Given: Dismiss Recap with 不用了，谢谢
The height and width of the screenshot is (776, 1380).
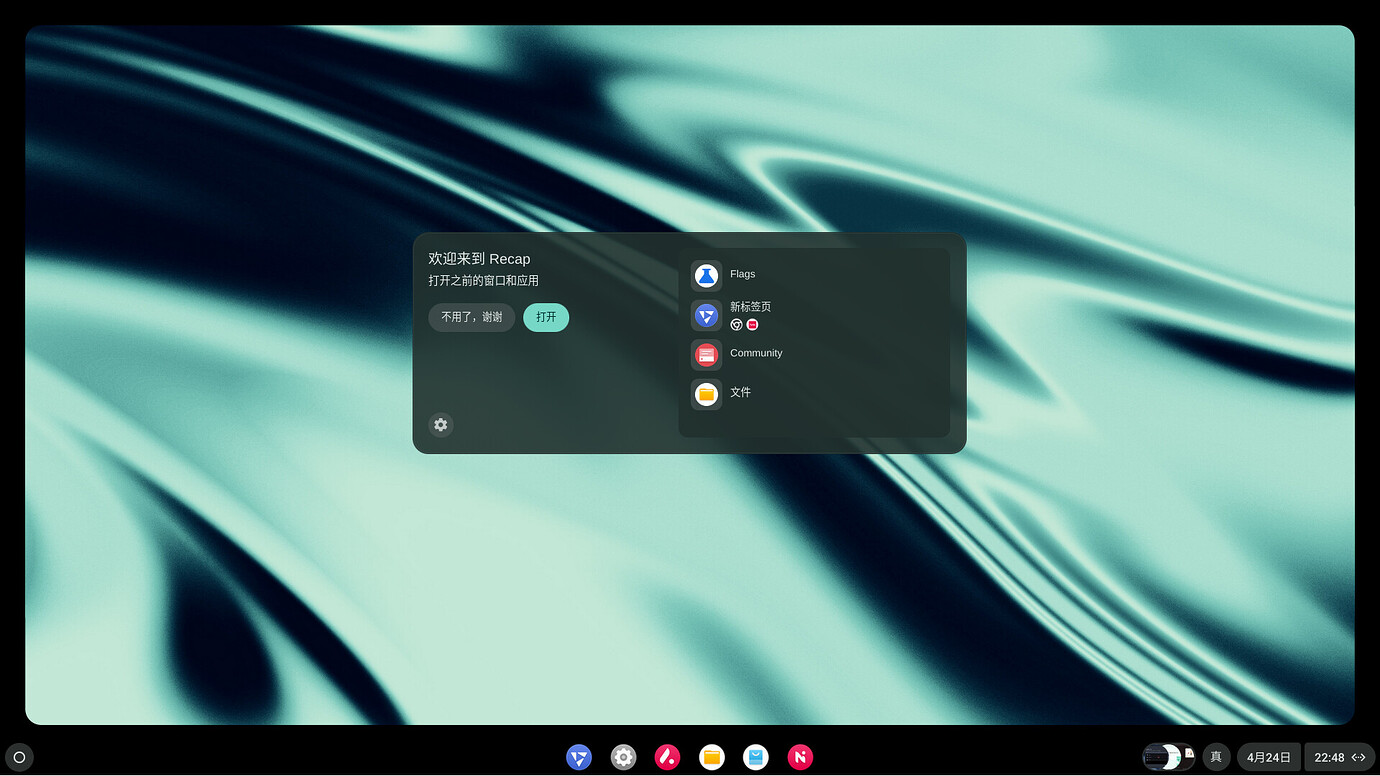Looking at the screenshot, I should 471,316.
